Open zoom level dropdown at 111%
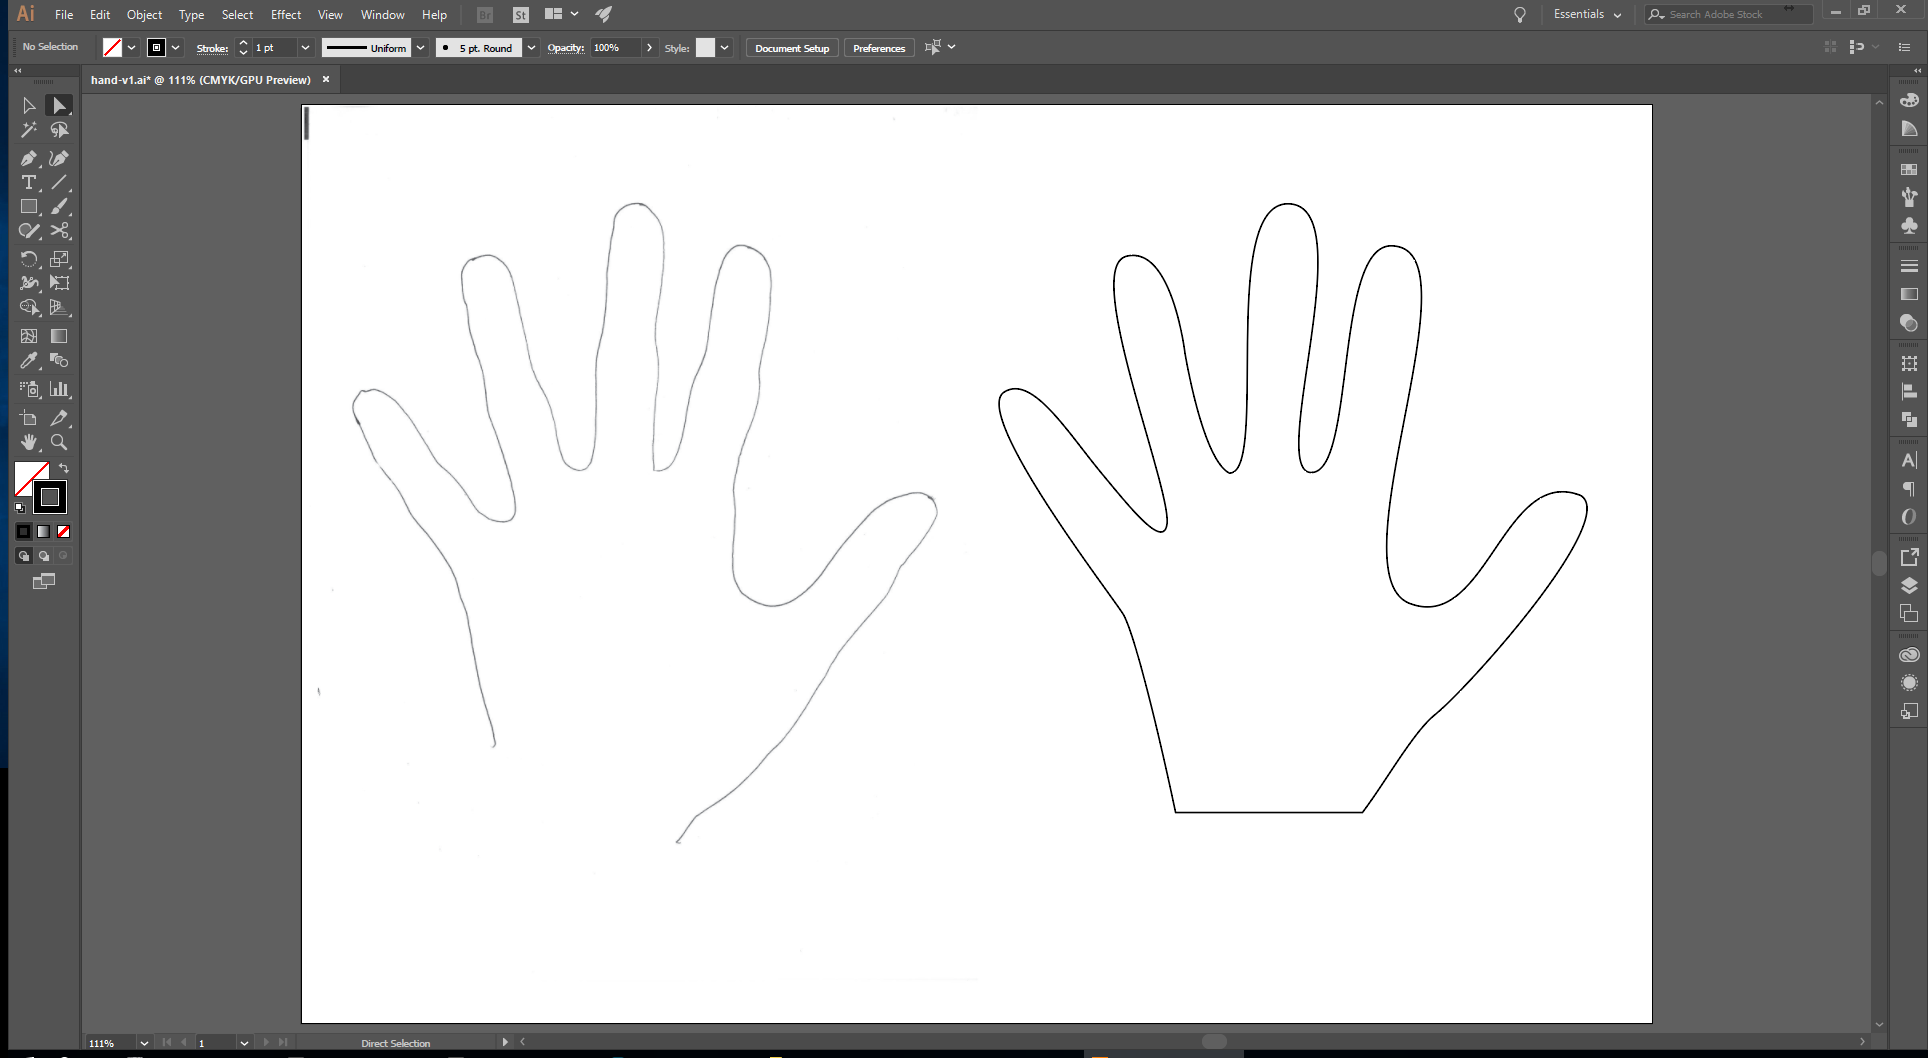Image resolution: width=1928 pixels, height=1058 pixels. 144,1043
